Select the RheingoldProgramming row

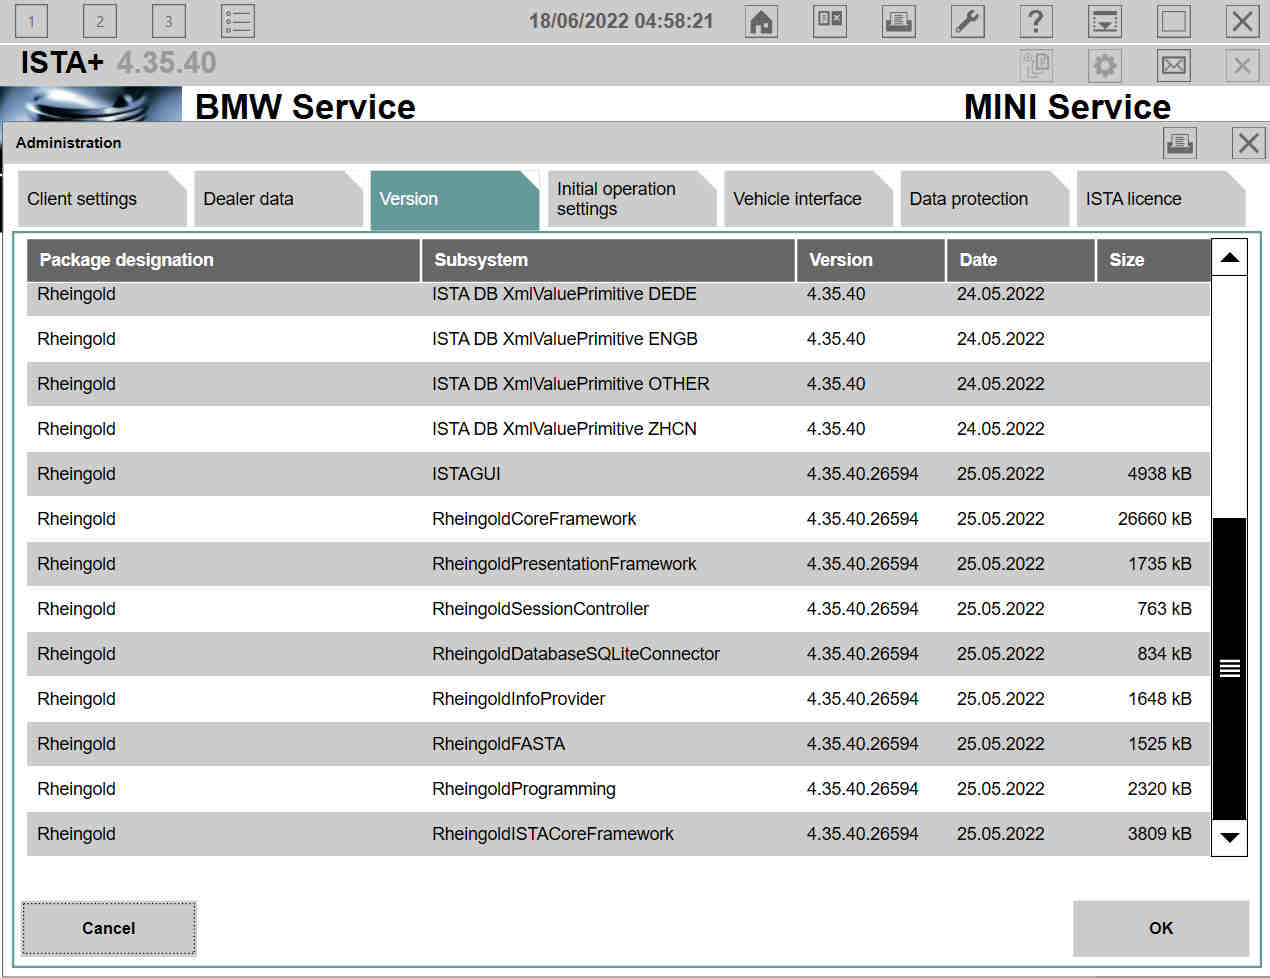tap(618, 789)
